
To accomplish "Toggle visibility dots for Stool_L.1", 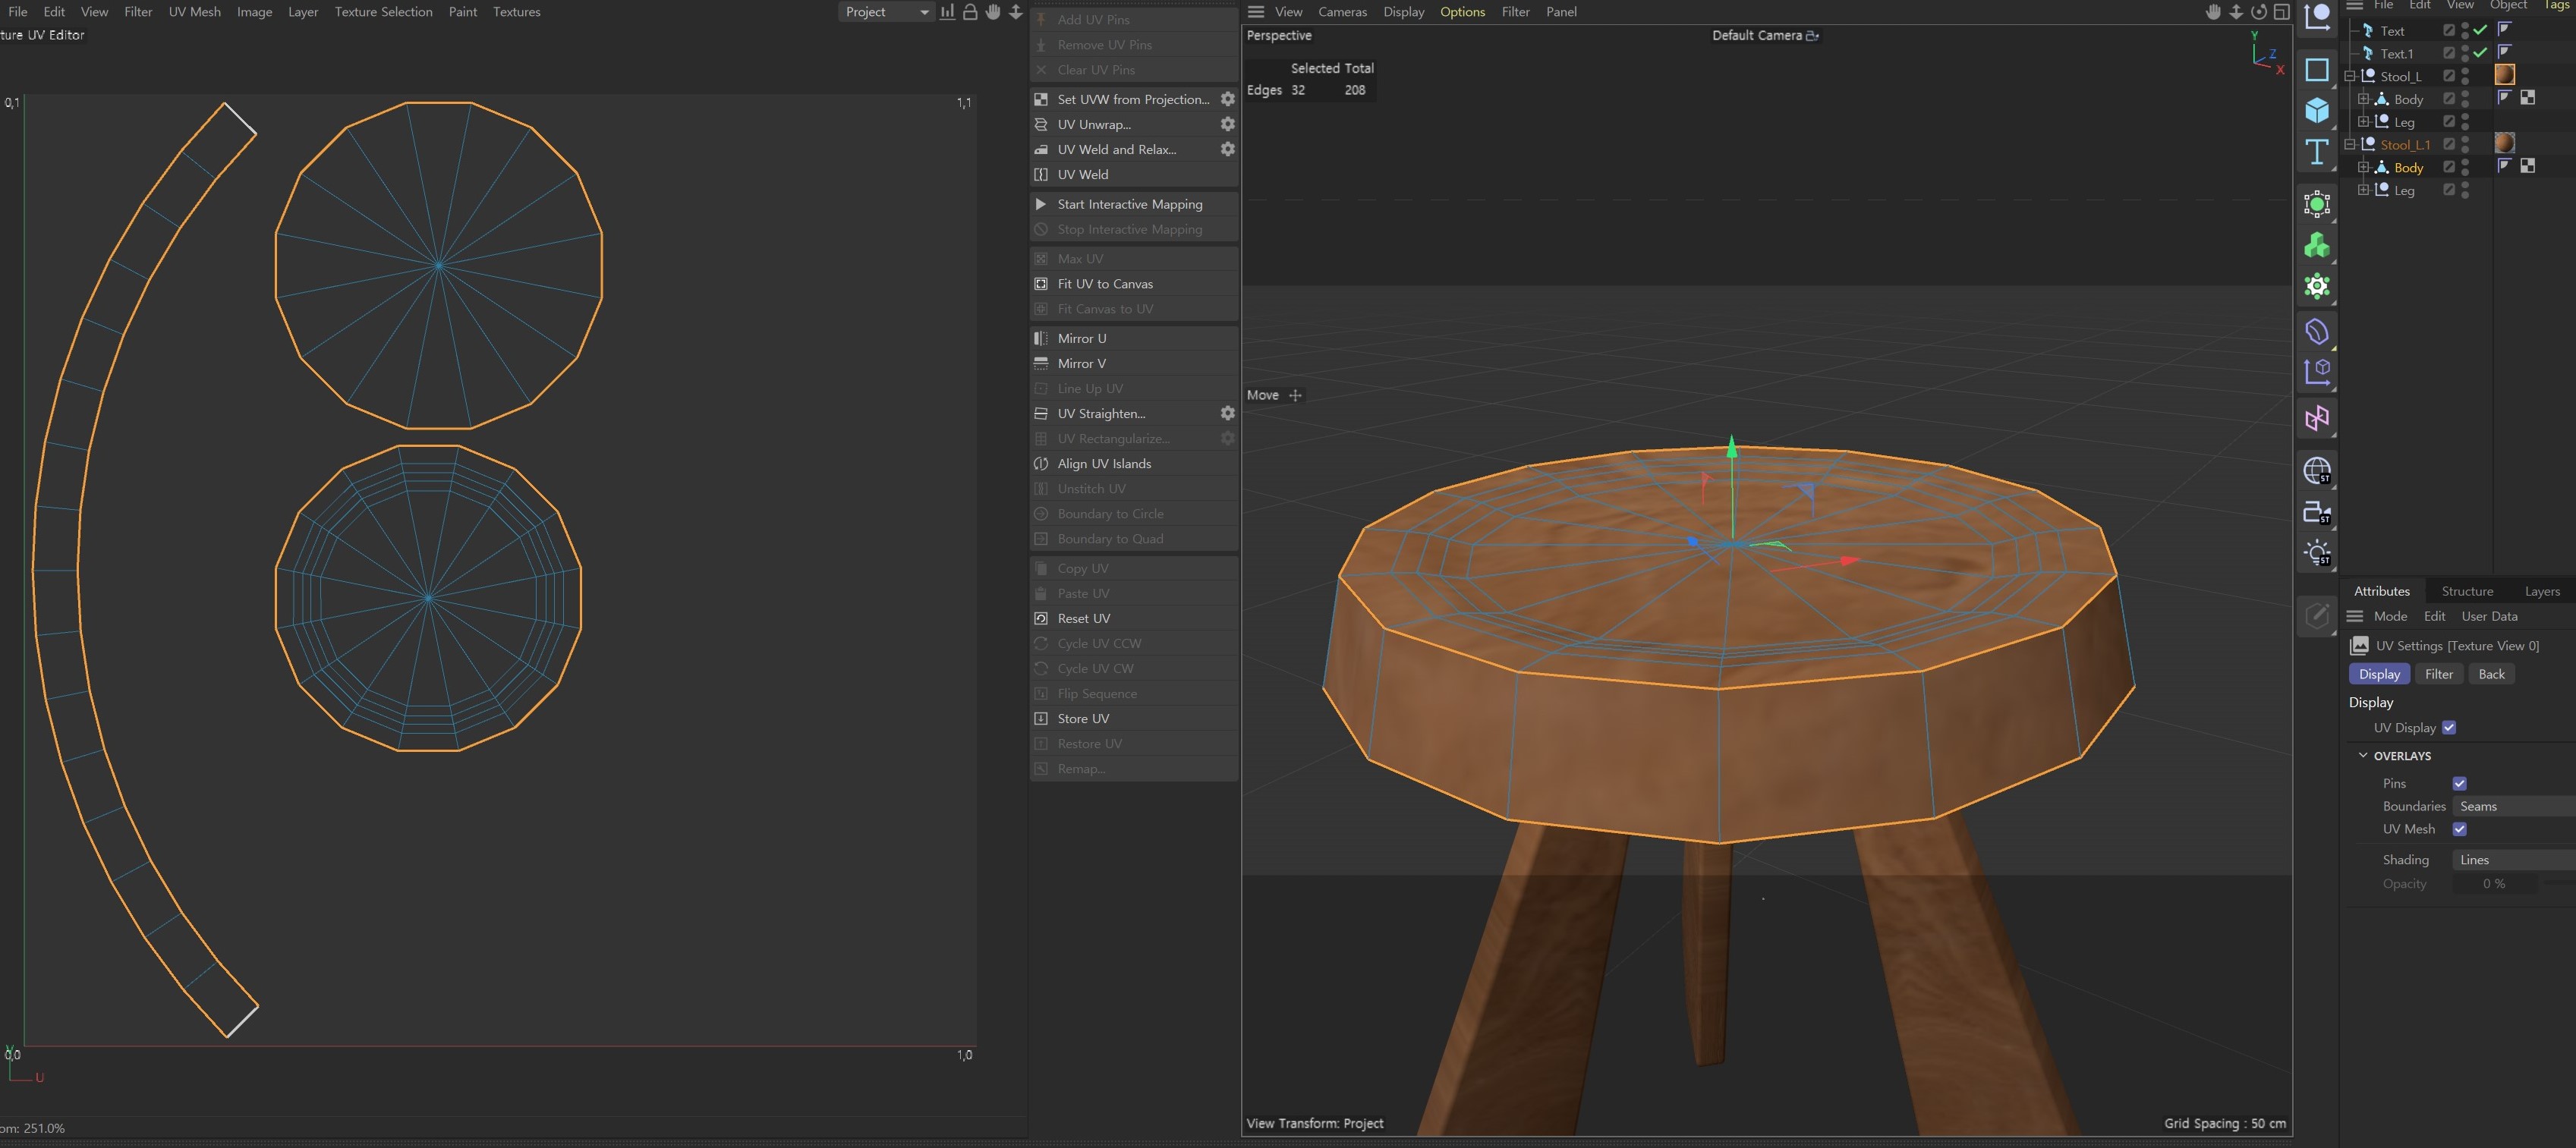I will tap(2465, 144).
